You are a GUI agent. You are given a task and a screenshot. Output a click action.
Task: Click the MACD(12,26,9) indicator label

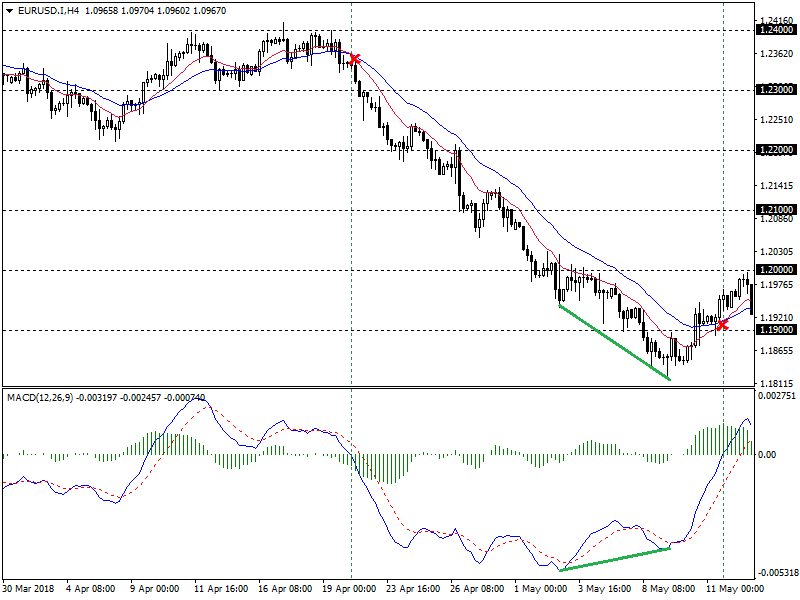(x=40, y=397)
